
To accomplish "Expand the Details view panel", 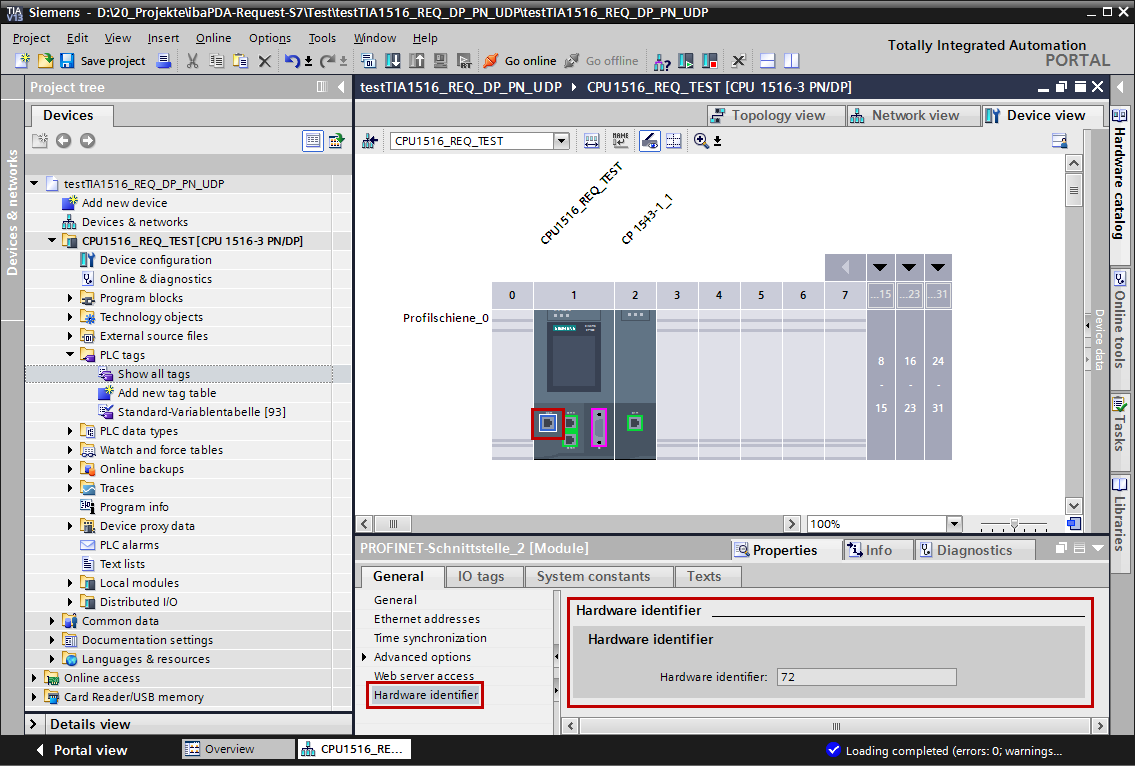I will tap(35, 724).
